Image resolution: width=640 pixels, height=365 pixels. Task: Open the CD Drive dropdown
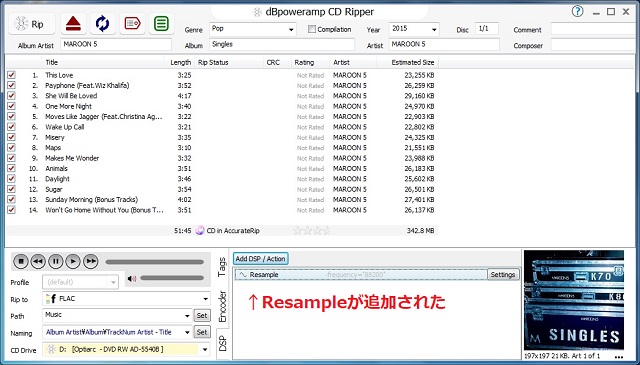(205, 349)
